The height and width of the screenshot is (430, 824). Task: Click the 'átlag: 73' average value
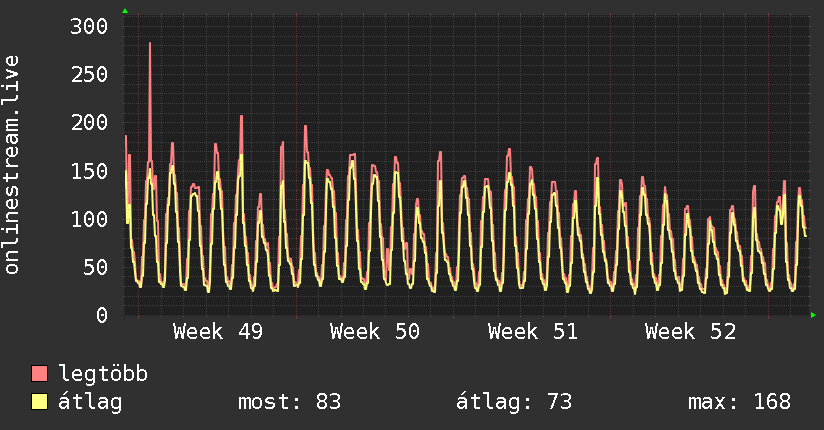514,402
